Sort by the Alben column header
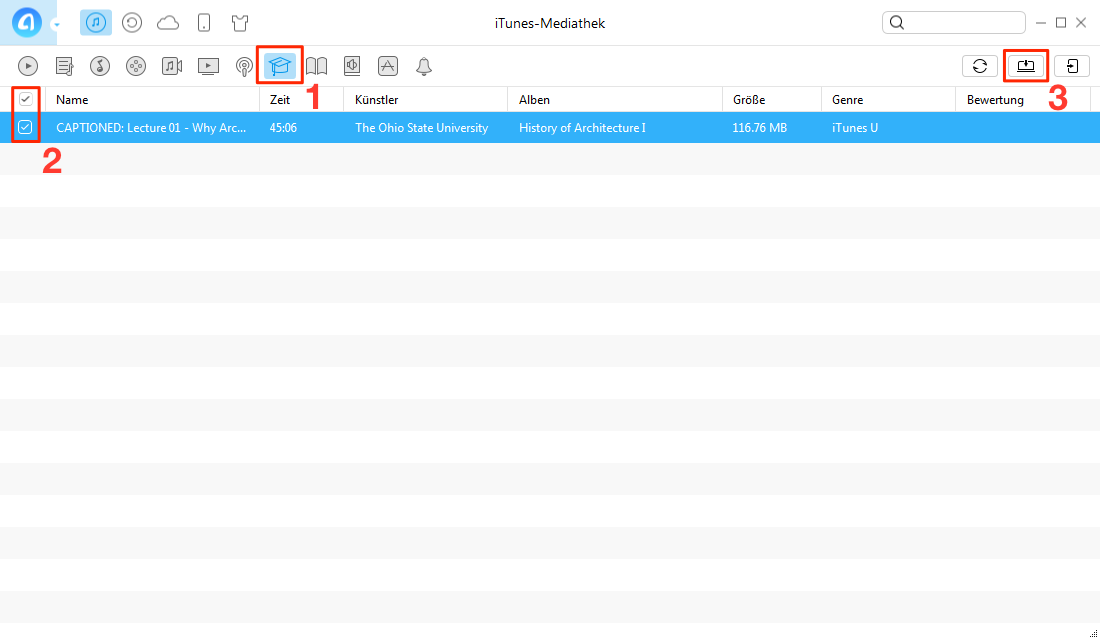Viewport: 1100px width, 640px height. pos(615,100)
